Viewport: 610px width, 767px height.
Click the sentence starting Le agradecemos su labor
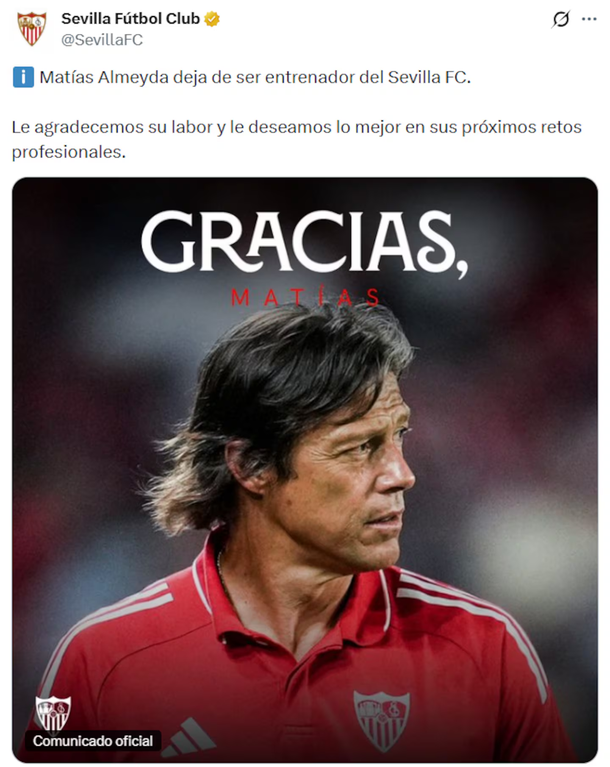pos(296,139)
